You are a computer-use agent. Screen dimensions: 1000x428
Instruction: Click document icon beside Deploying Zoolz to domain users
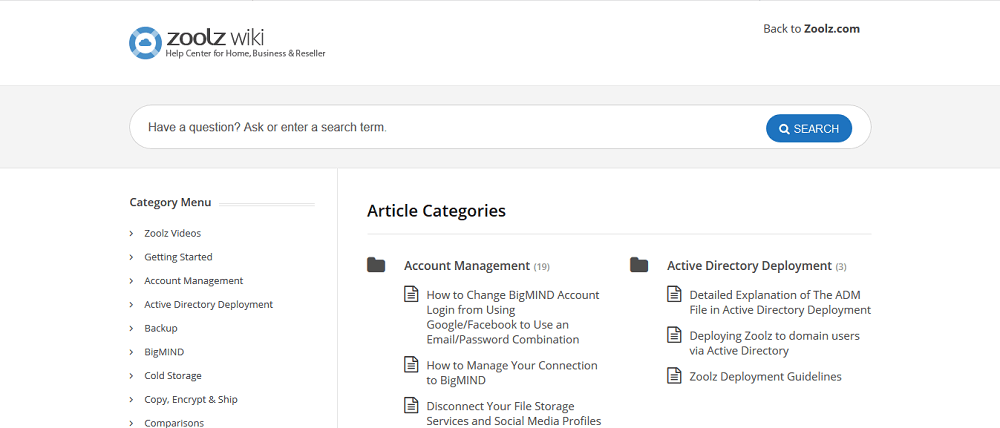point(674,335)
